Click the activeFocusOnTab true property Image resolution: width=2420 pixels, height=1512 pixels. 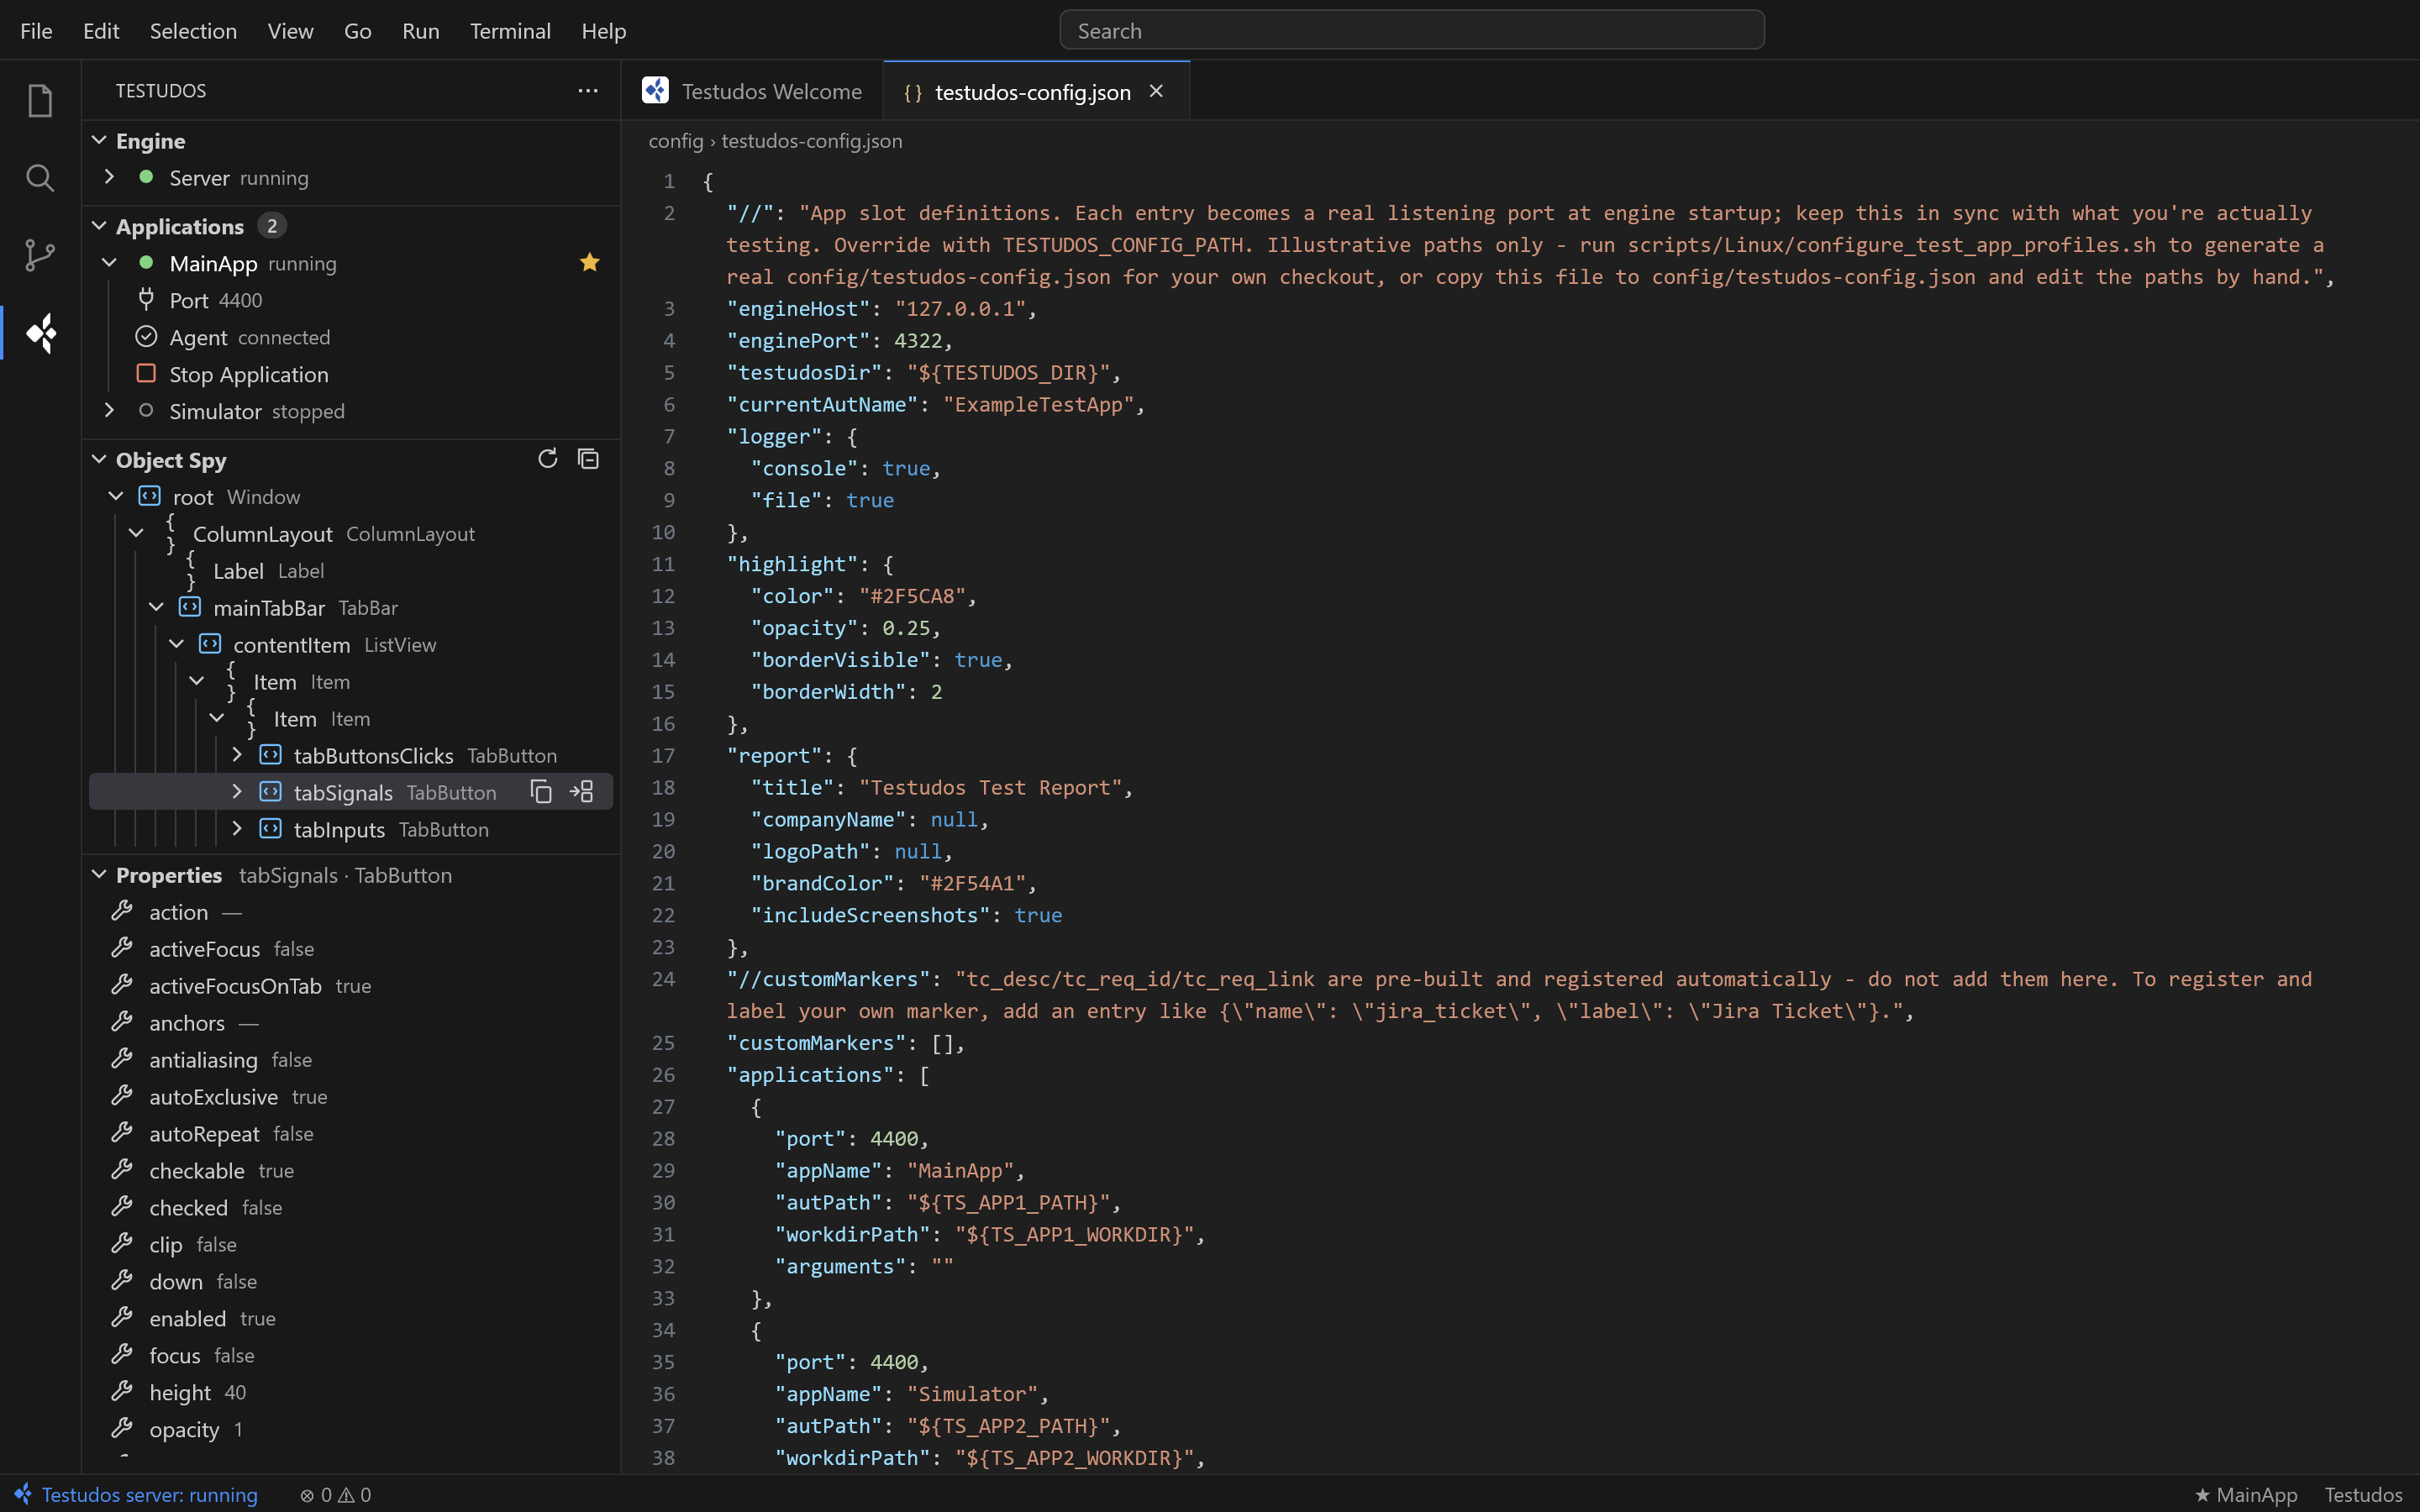(351, 986)
